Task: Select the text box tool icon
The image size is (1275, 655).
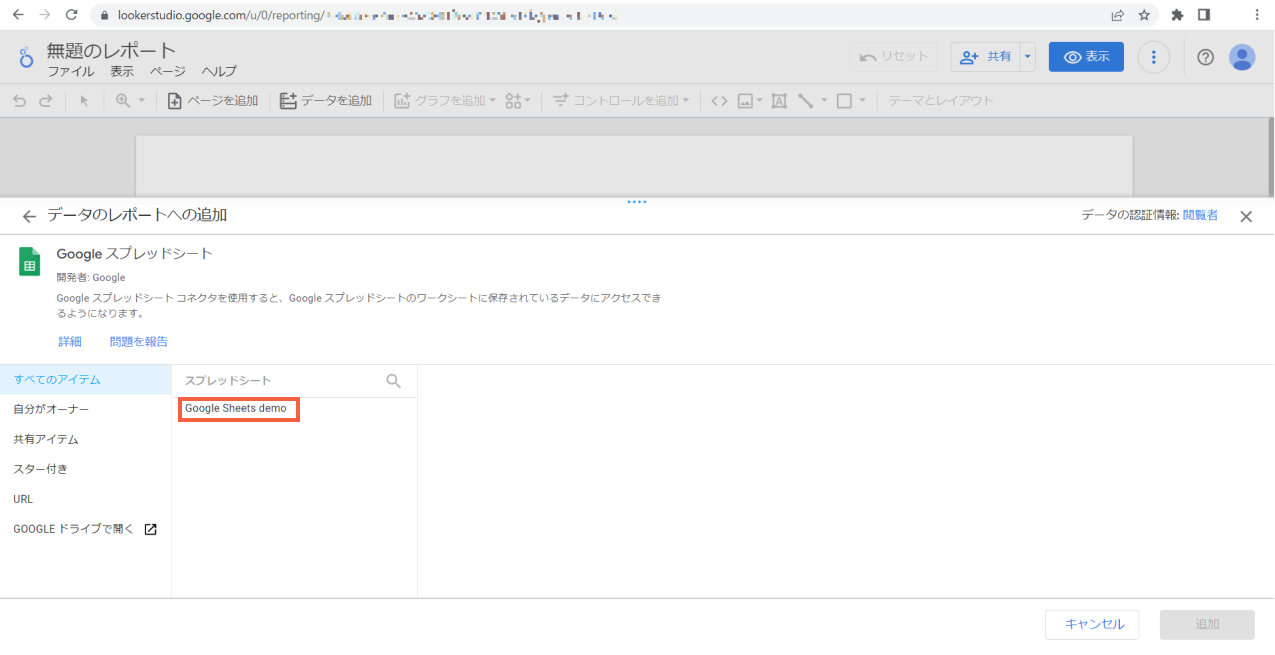Action: pyautogui.click(x=779, y=100)
